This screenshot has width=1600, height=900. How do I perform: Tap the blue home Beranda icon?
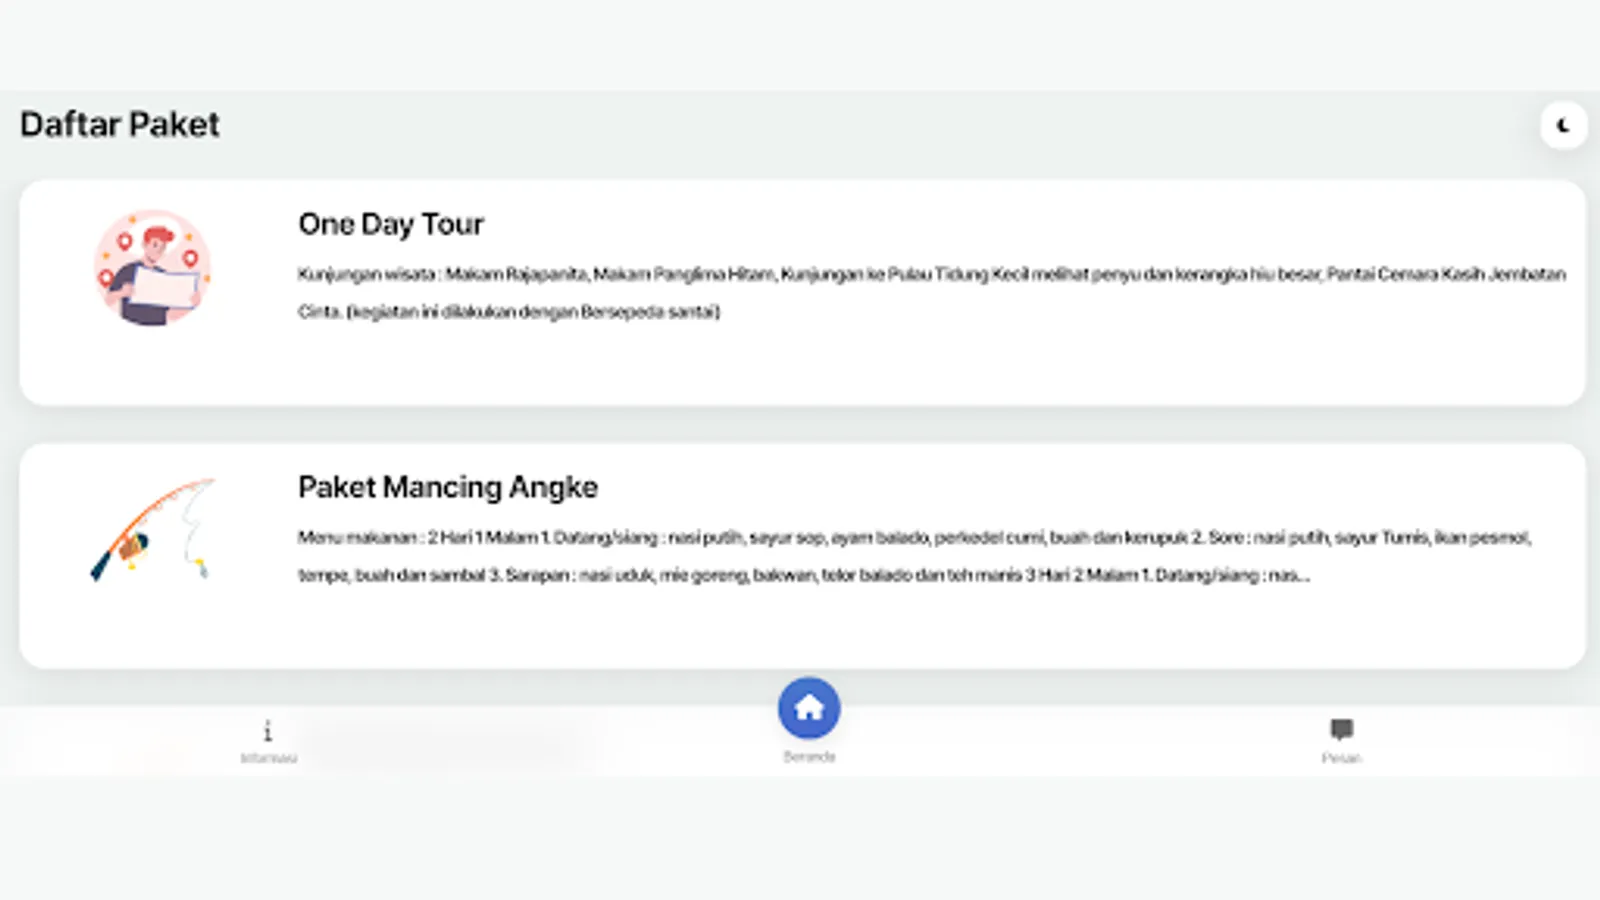coord(809,708)
